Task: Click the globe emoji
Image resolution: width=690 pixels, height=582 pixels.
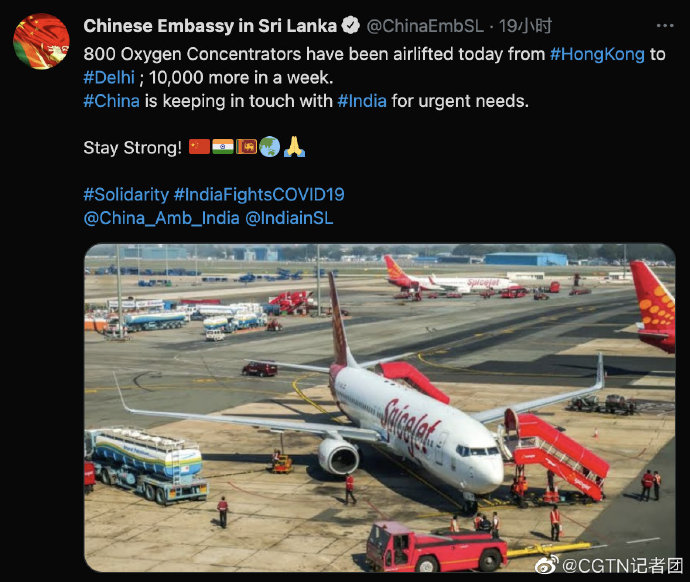Action: 269,146
